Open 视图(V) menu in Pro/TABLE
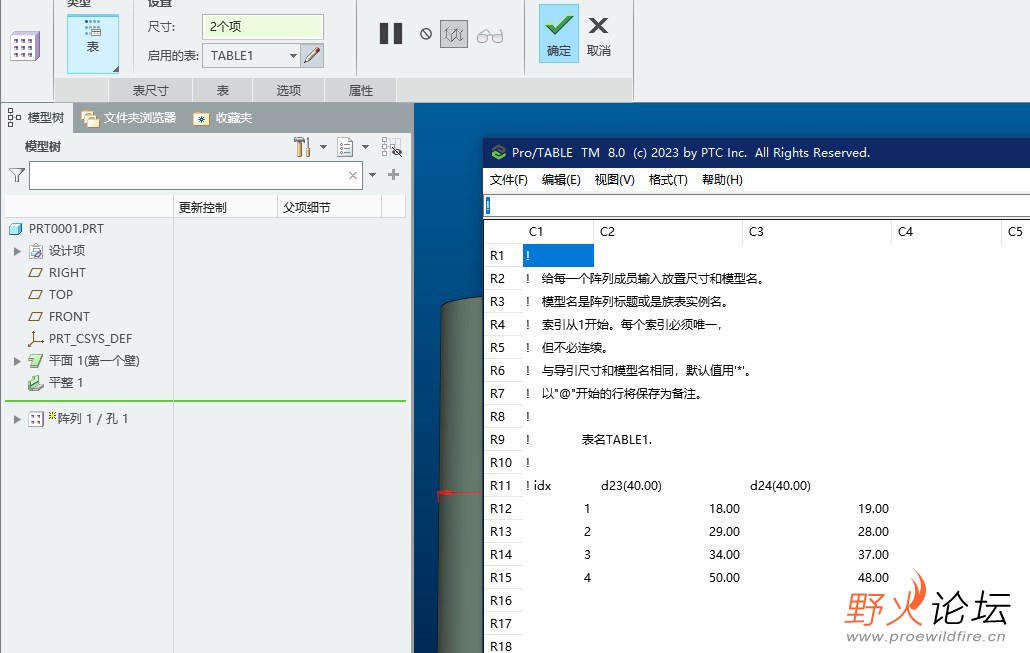1030x653 pixels. (x=614, y=180)
